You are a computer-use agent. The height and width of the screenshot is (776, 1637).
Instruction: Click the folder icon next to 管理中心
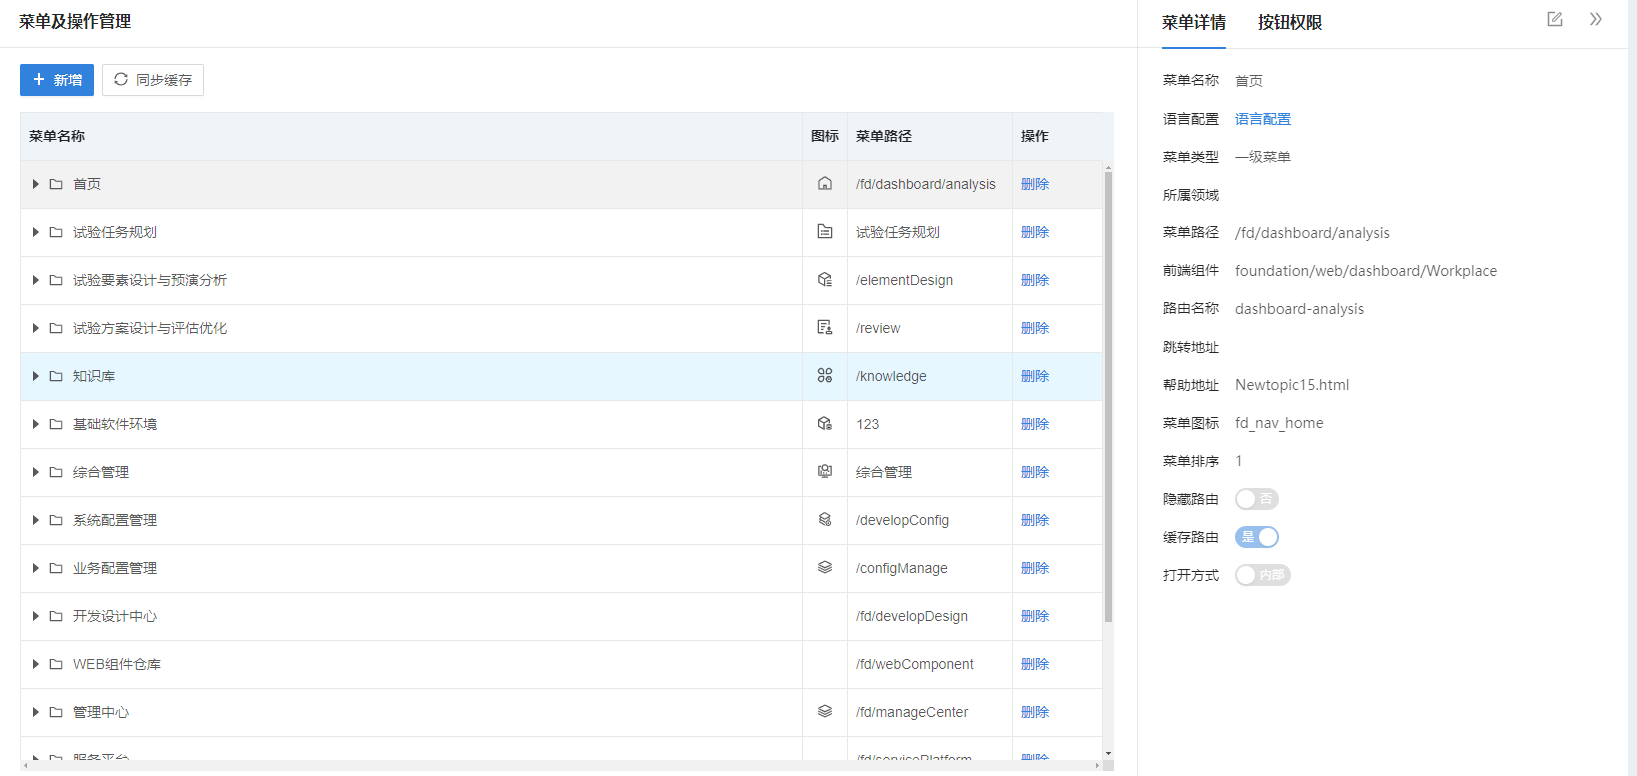[x=56, y=712]
